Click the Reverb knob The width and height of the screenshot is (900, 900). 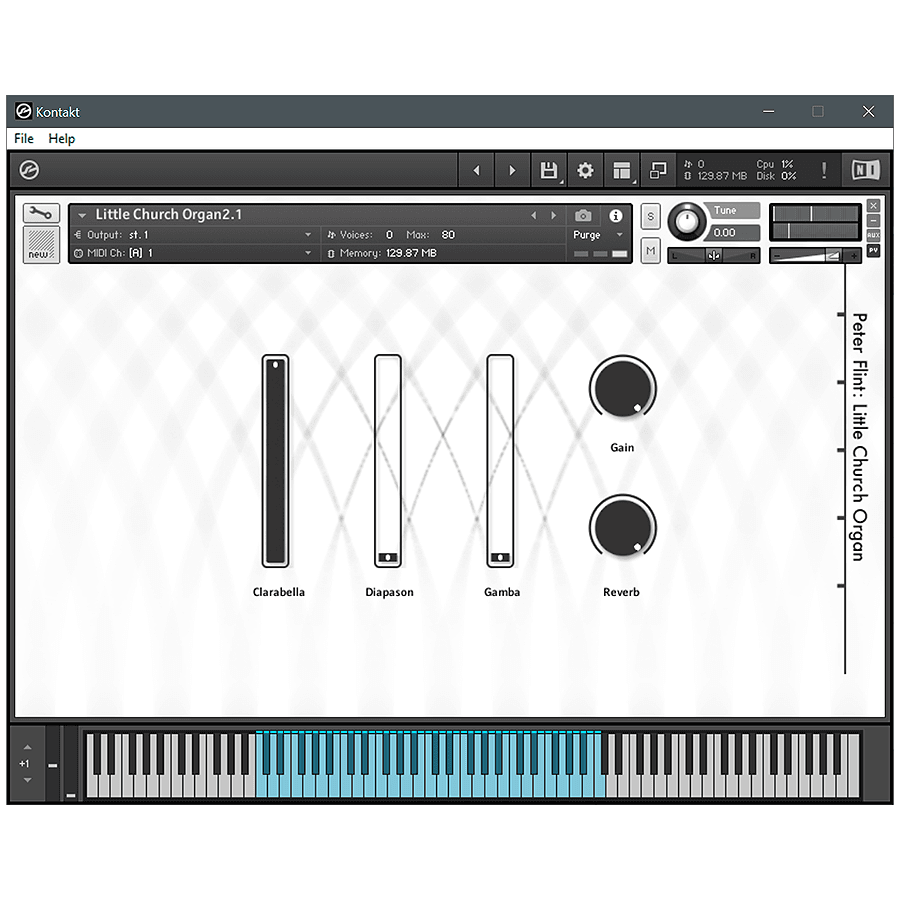click(x=623, y=527)
